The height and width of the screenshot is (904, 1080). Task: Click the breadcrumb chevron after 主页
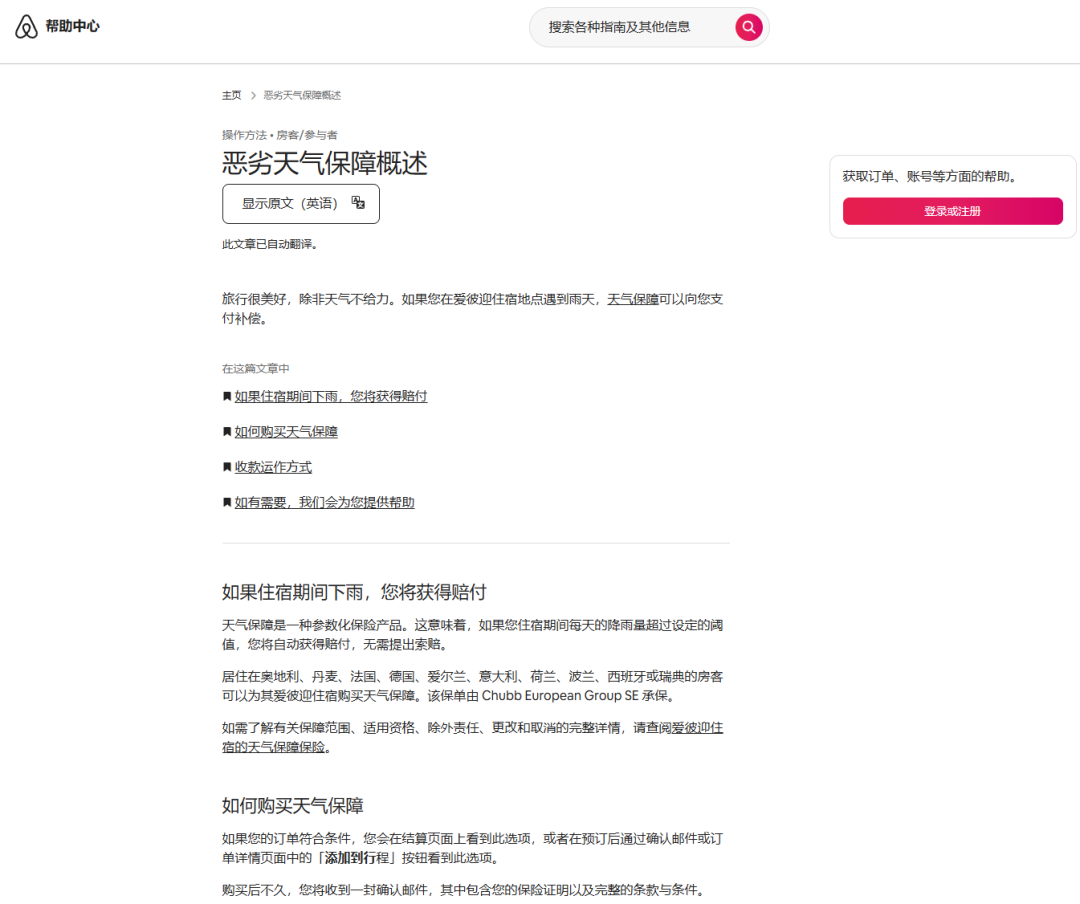pyautogui.click(x=253, y=95)
